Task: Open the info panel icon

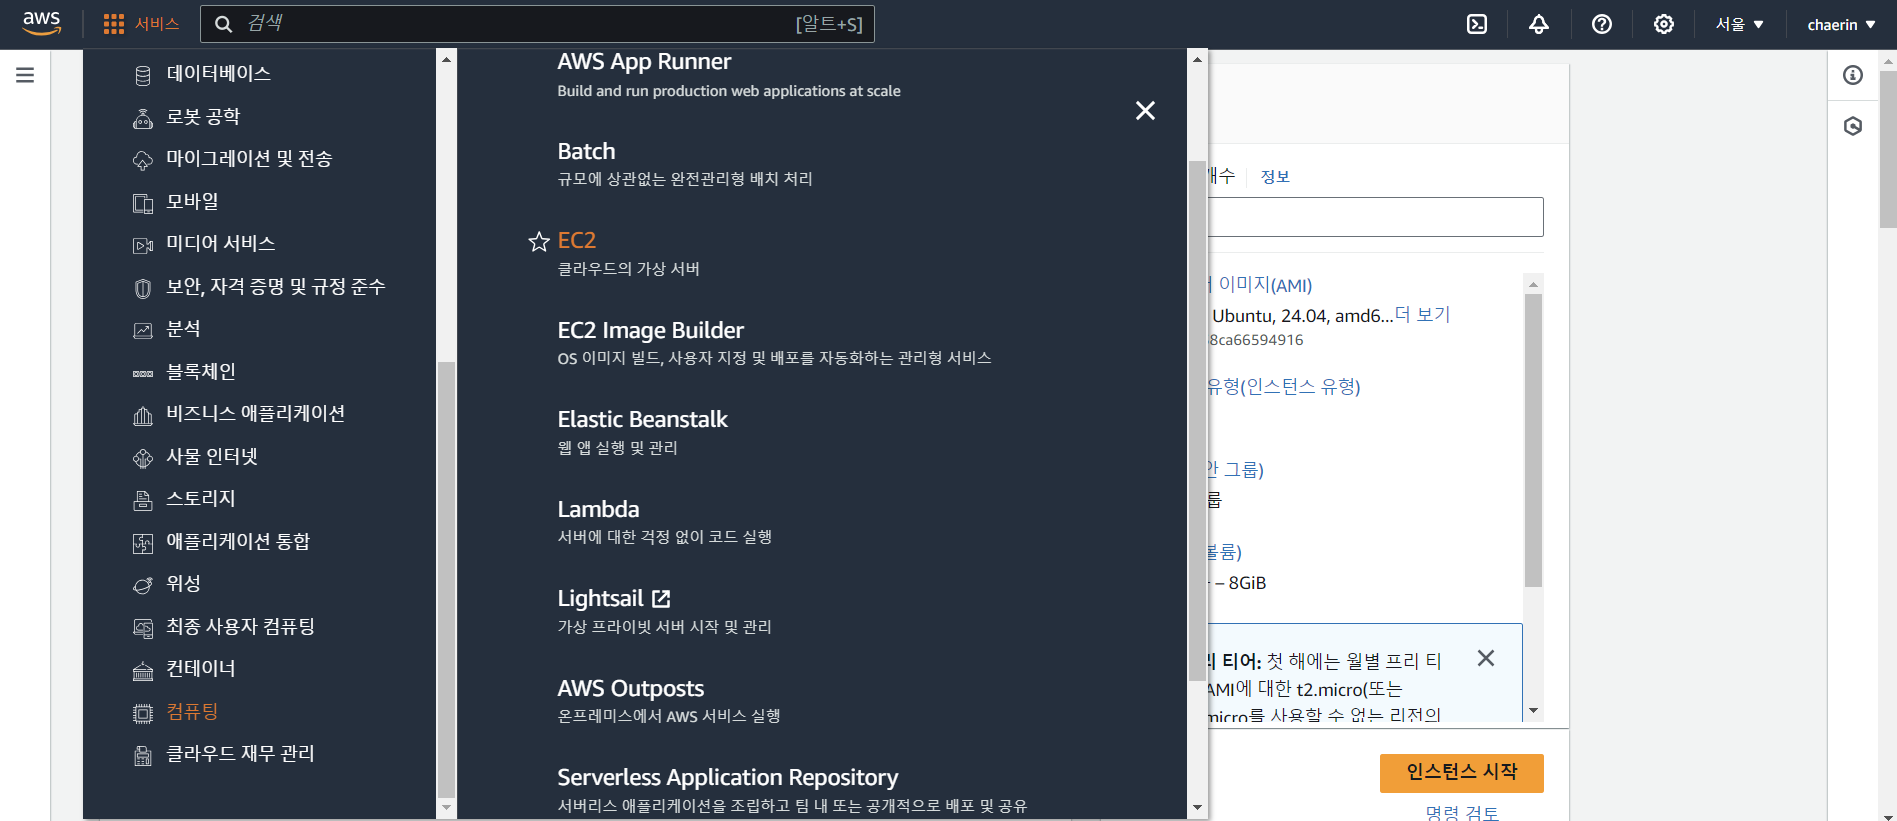Action: point(1853,75)
